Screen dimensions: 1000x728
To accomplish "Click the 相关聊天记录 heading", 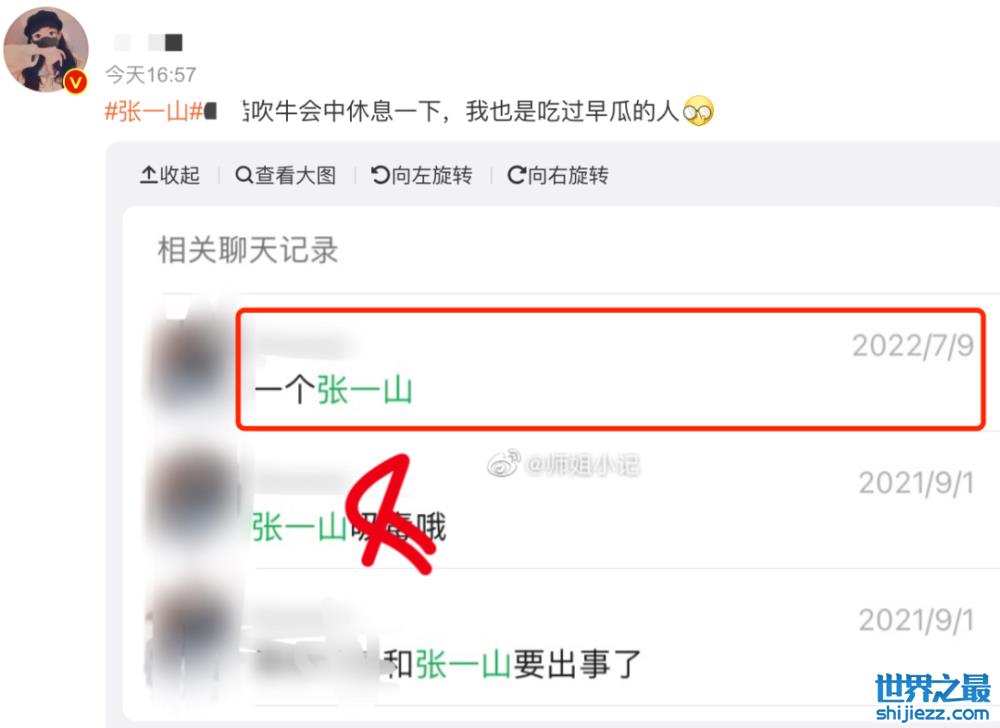I will click(248, 250).
